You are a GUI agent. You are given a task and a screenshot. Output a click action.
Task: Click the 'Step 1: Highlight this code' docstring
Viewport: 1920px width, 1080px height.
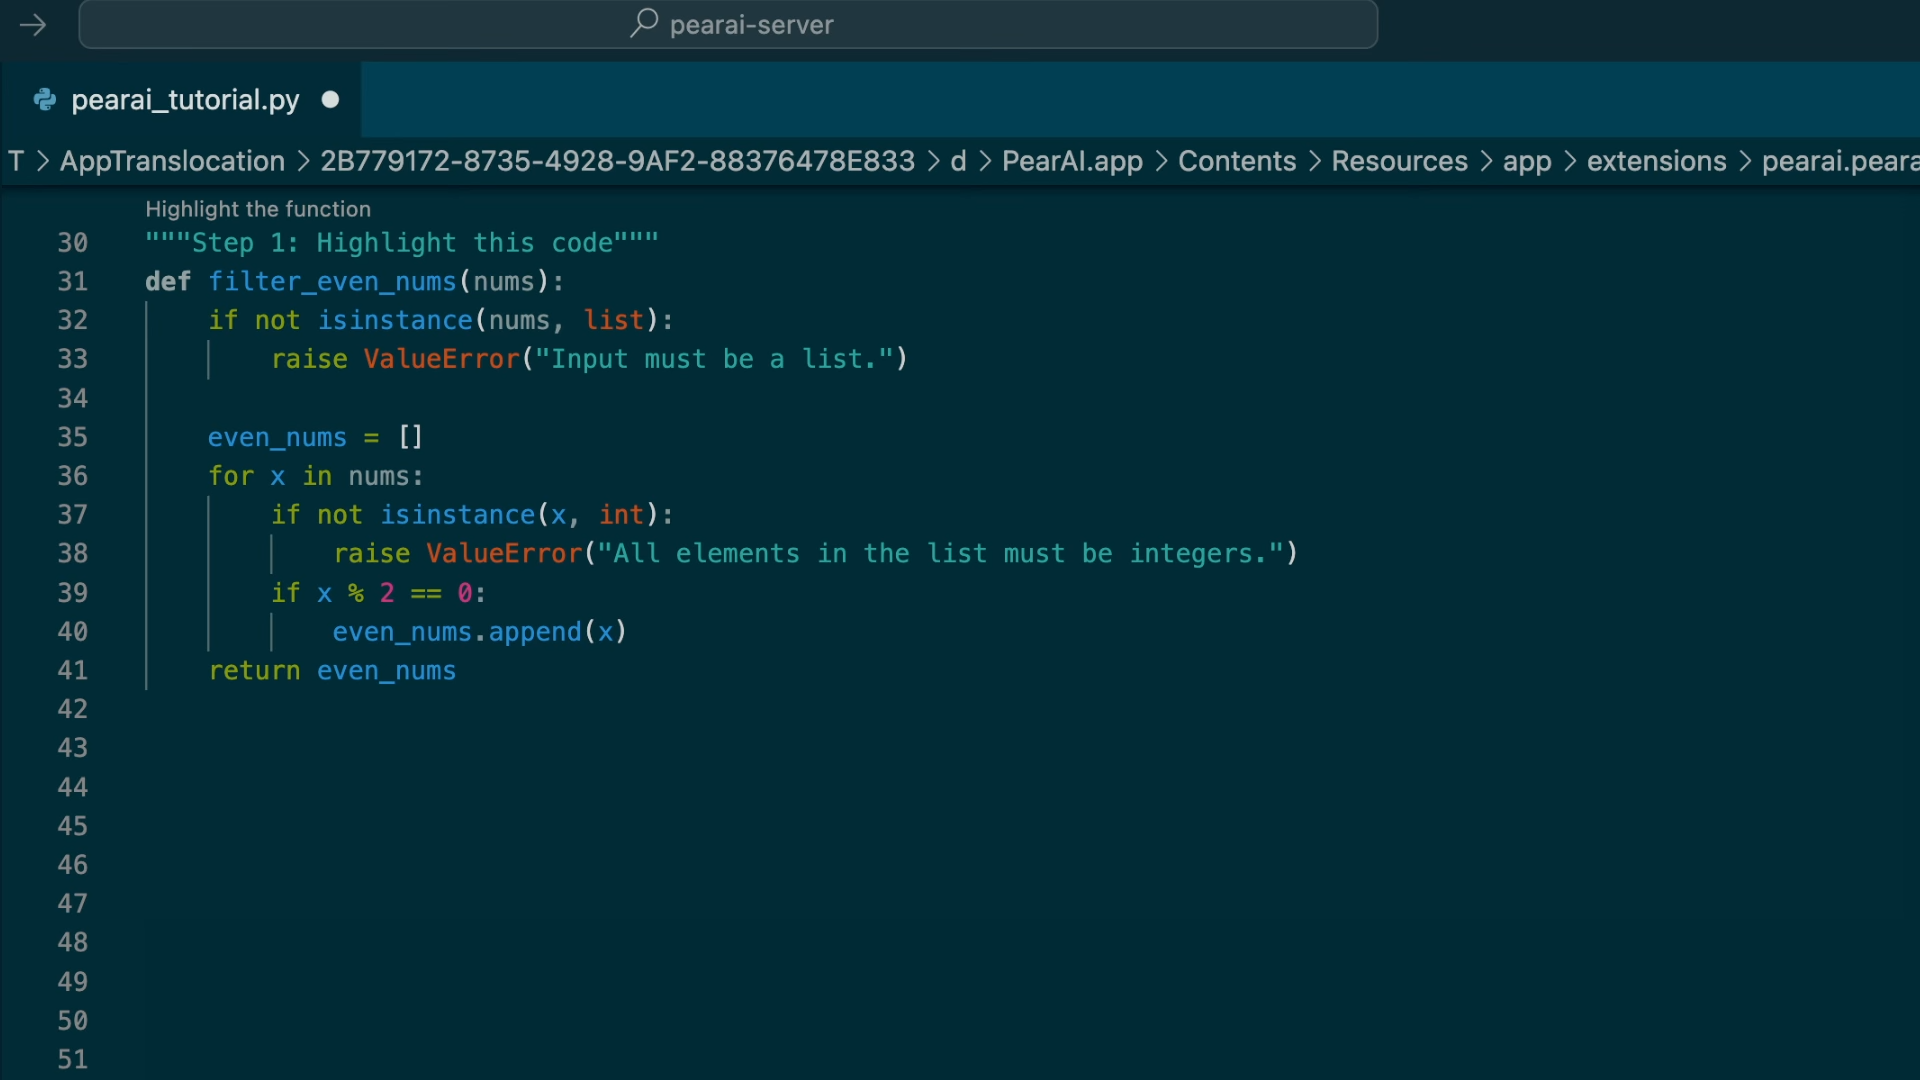[x=402, y=243]
